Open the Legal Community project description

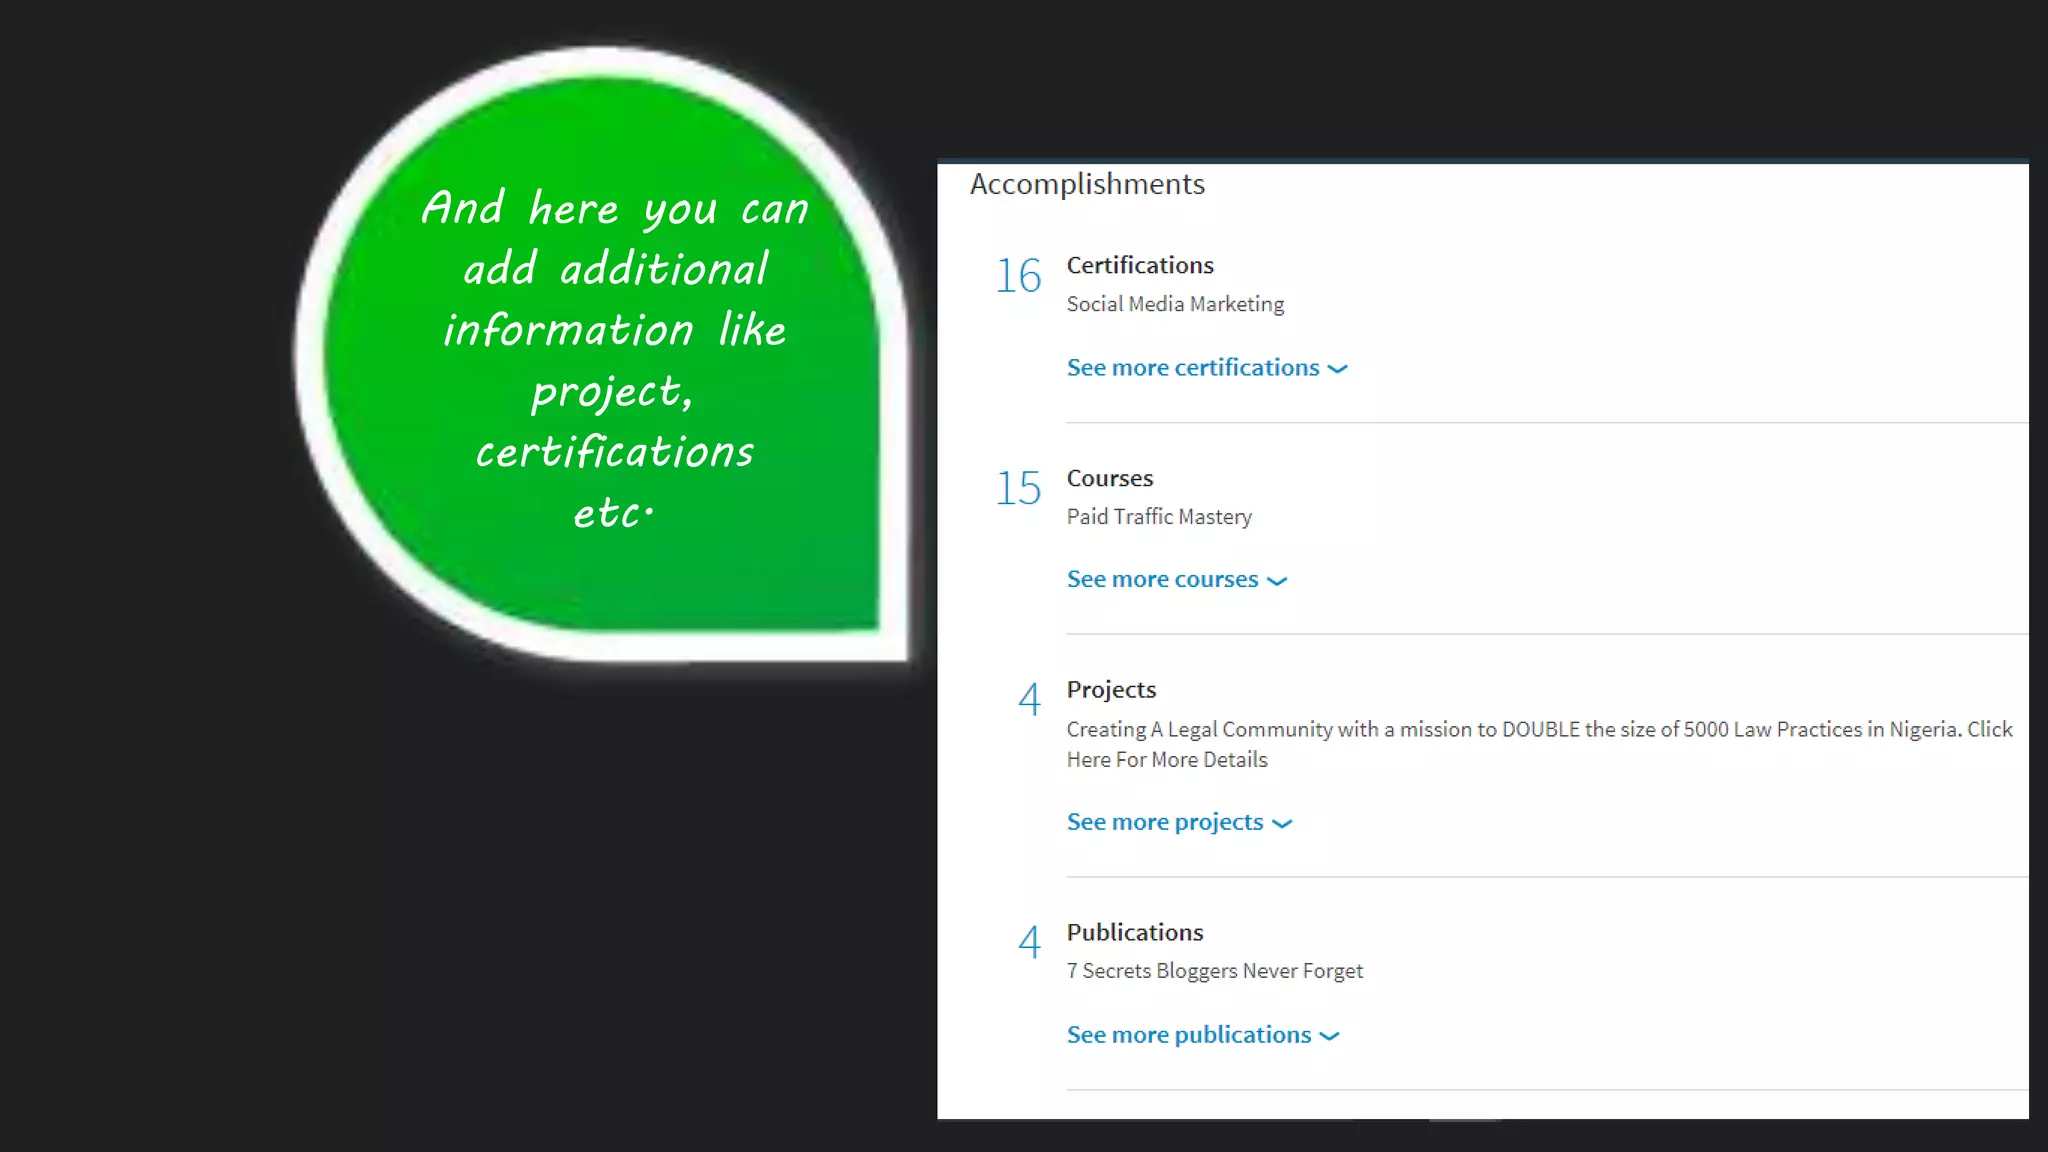(1539, 744)
